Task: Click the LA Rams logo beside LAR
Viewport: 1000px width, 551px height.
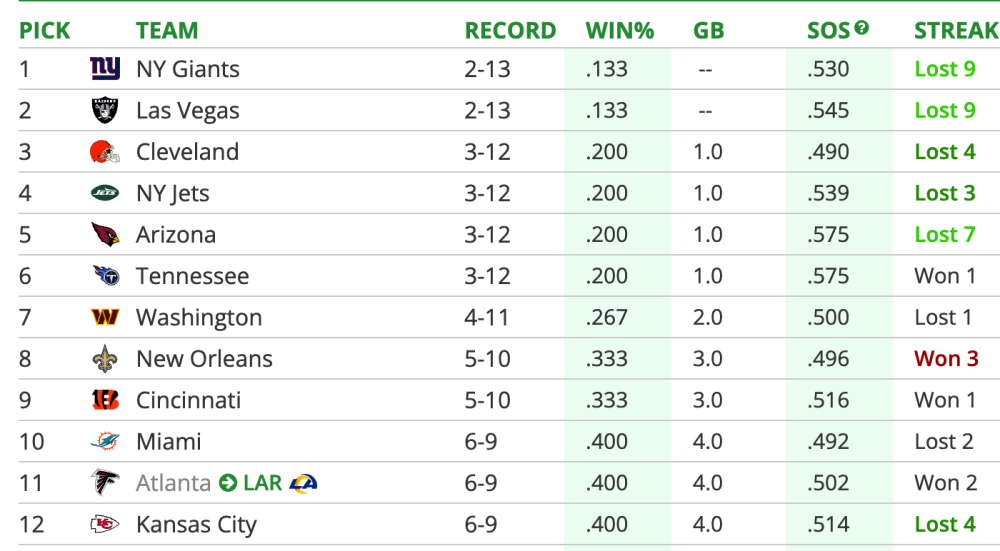Action: [303, 483]
